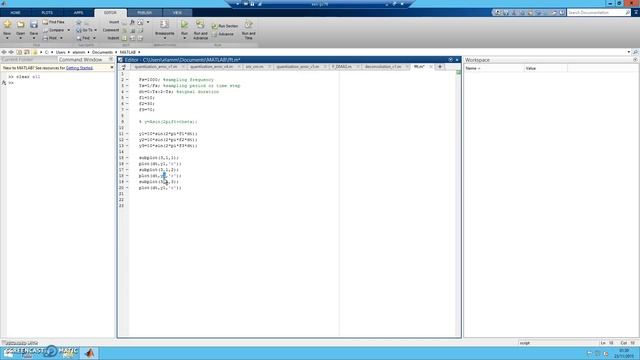The image size is (640, 360).
Task: Click the Breakpoints icon
Action: click(164, 24)
